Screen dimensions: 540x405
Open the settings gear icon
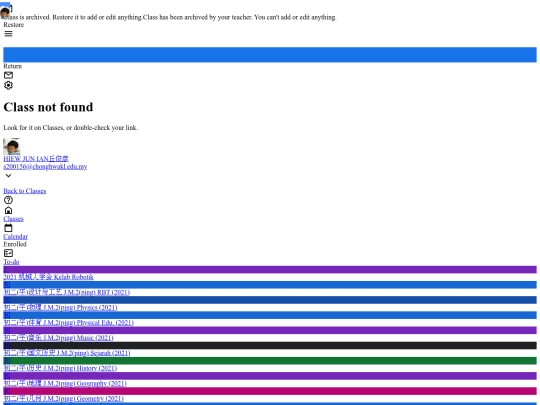[x=8, y=85]
